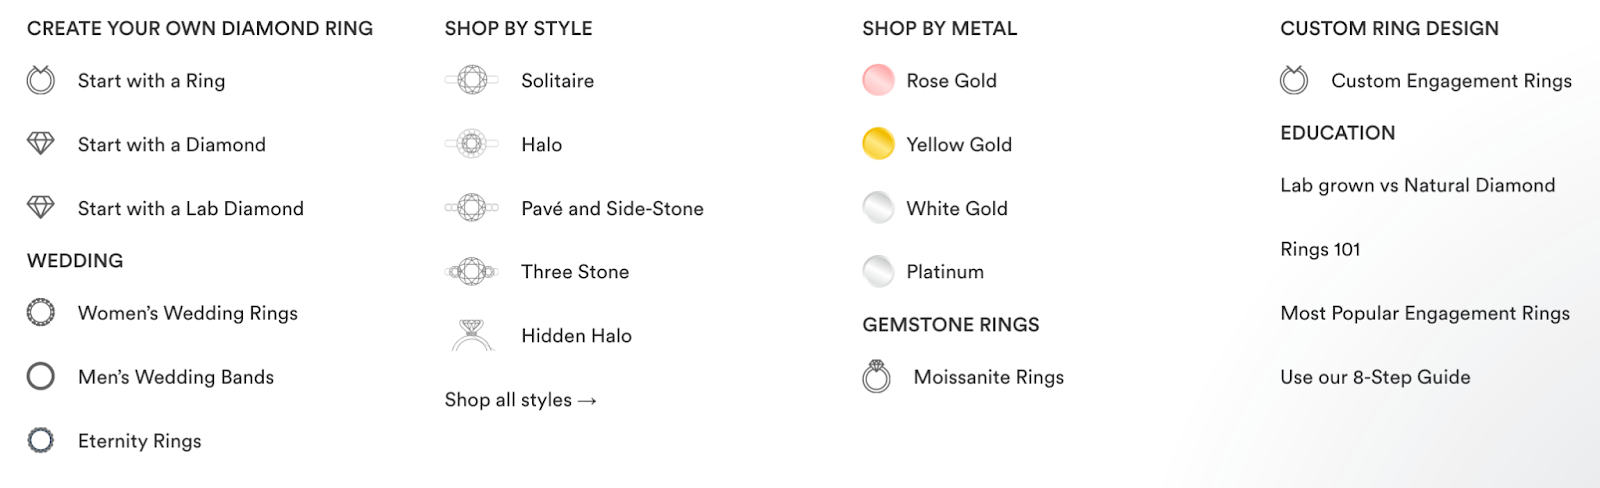Select the diamond icon next to Start with a Diamond
This screenshot has width=1600, height=488.
(x=41, y=144)
